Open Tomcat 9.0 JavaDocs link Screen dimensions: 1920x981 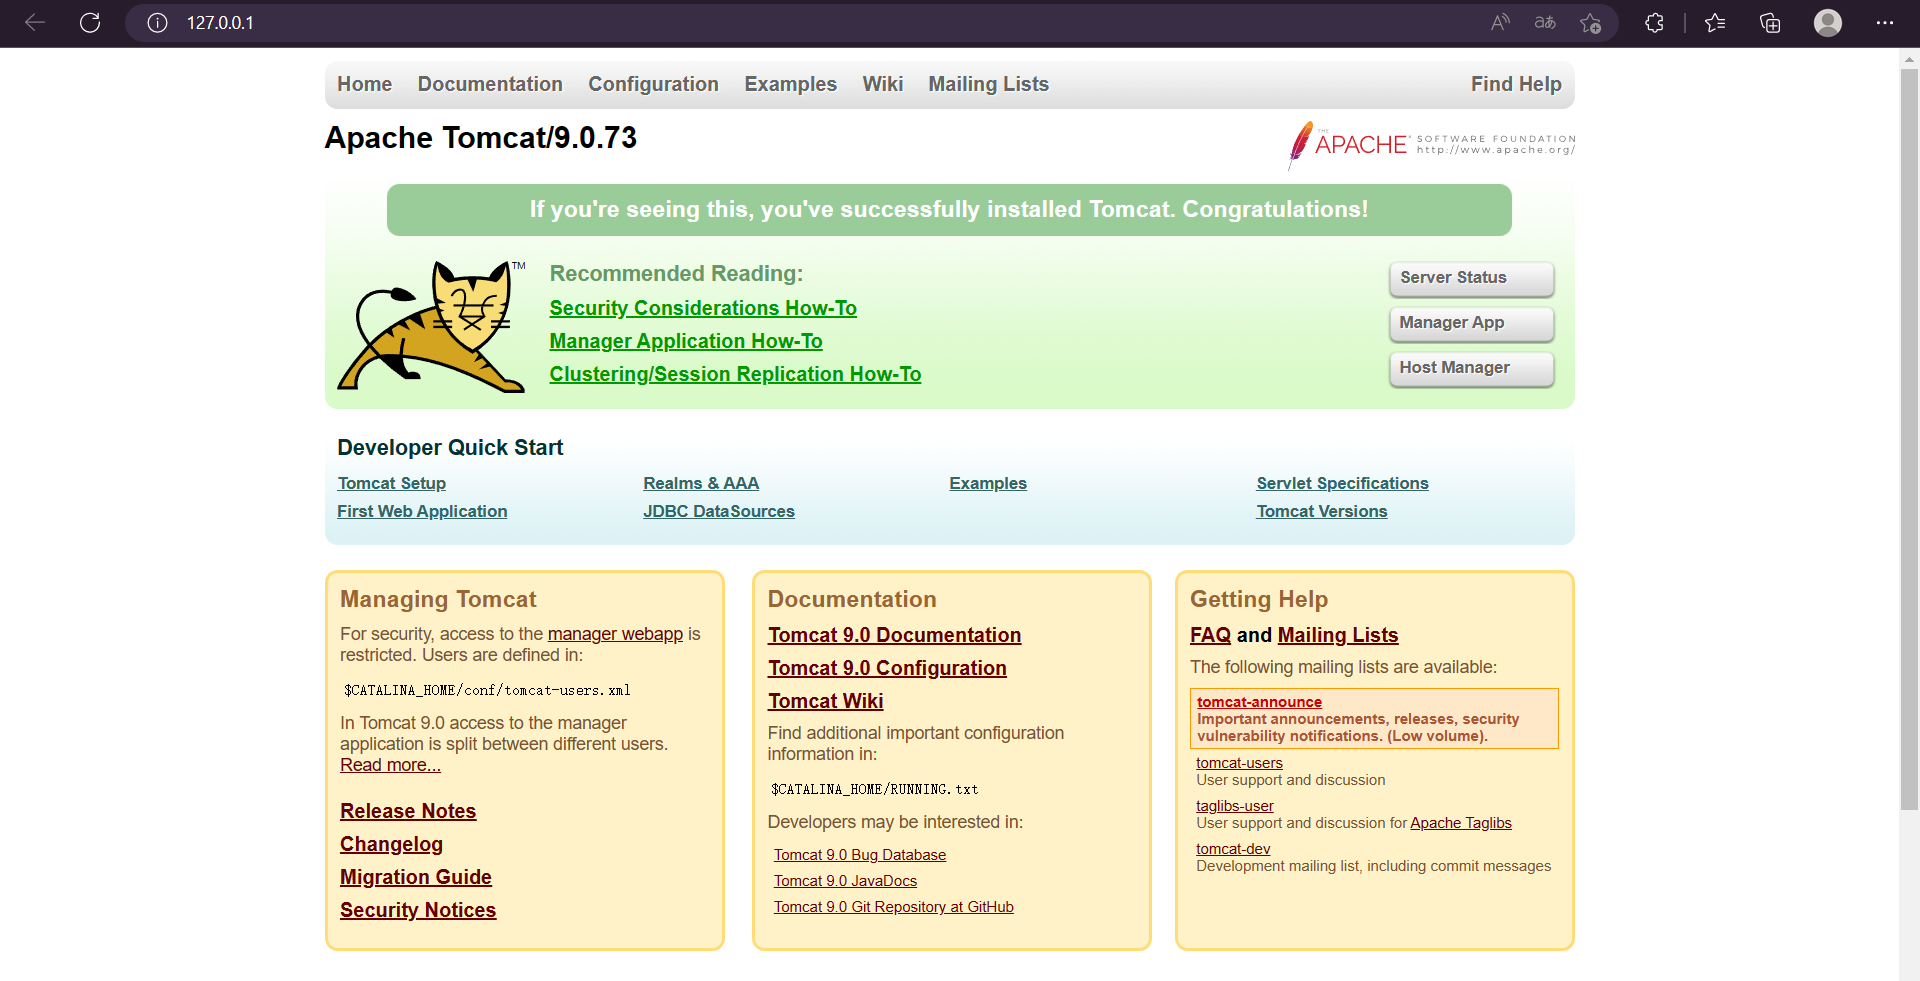pos(845,881)
